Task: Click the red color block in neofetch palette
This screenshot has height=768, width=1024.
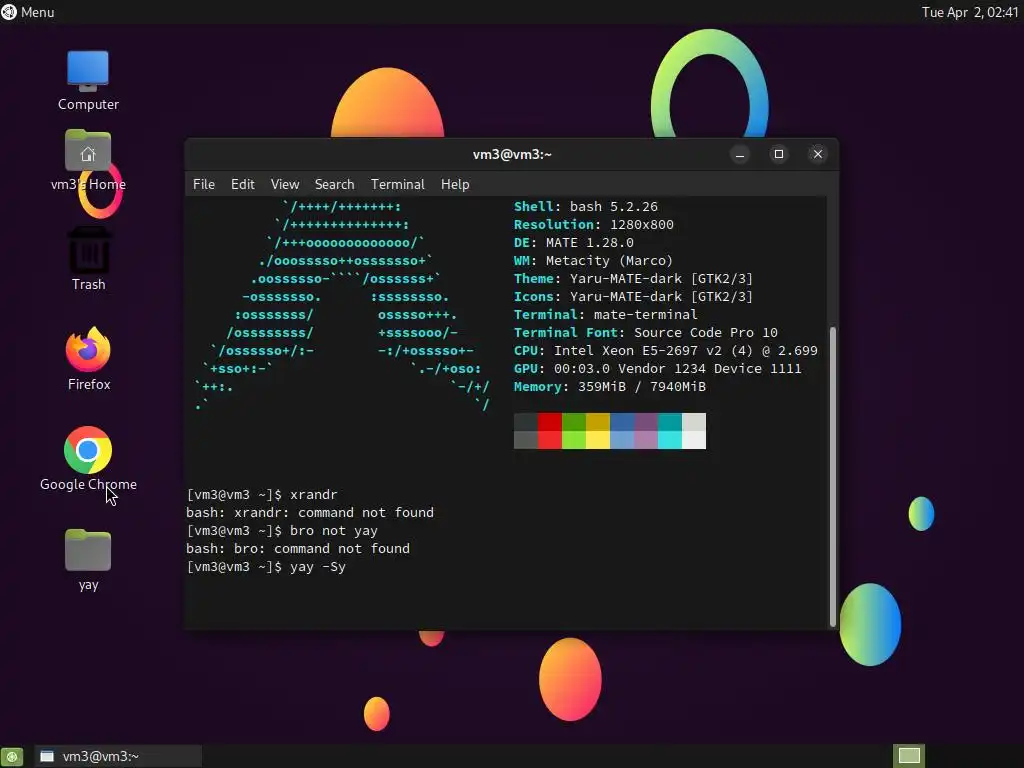Action: click(x=550, y=422)
